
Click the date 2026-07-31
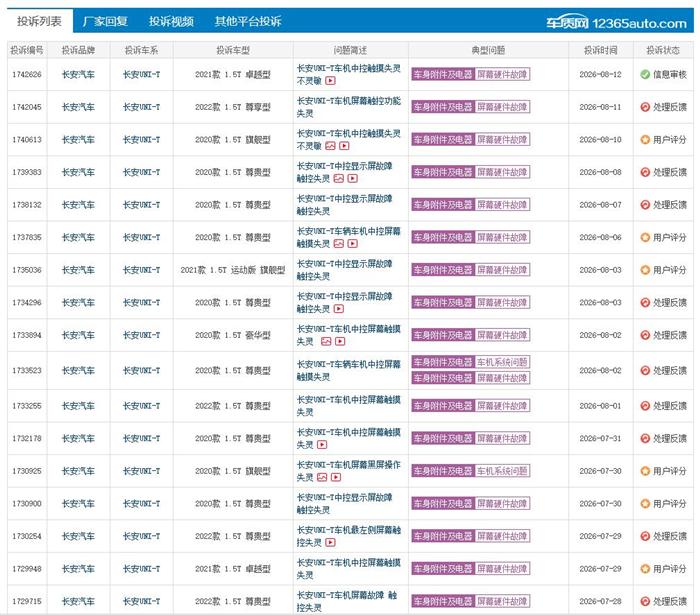[600, 438]
